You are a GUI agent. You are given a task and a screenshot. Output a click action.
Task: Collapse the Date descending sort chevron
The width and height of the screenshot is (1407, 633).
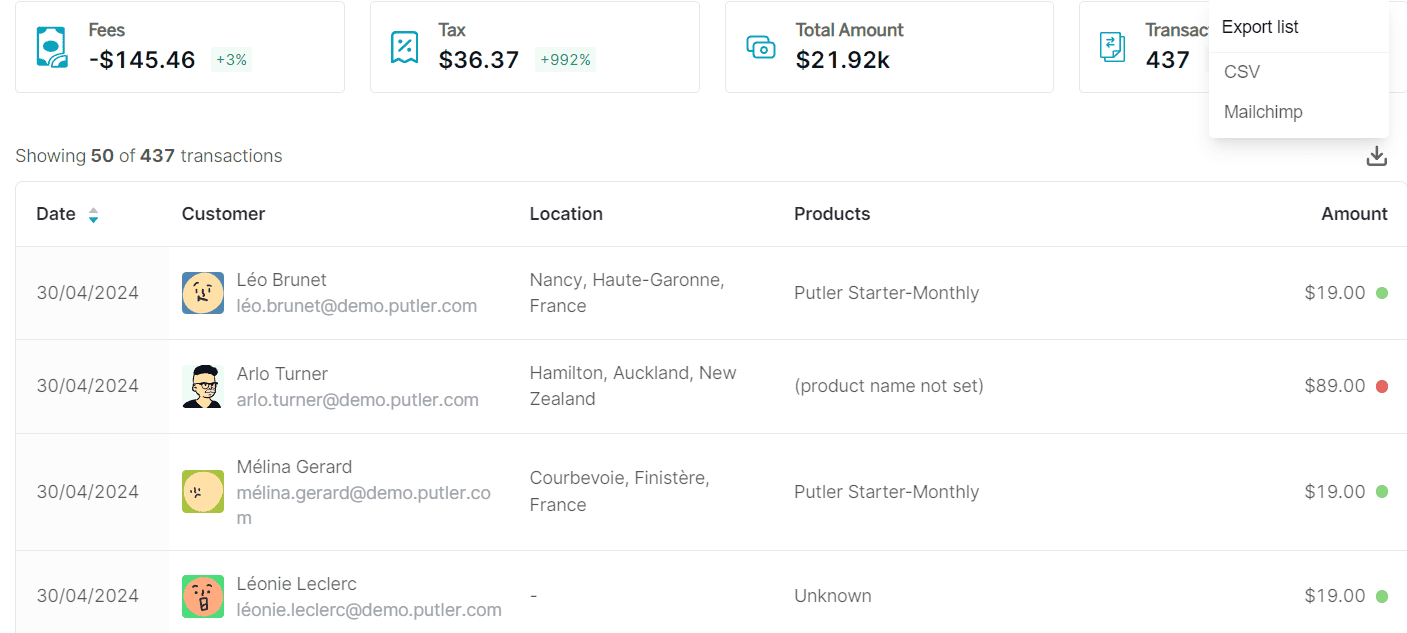pyautogui.click(x=93, y=219)
